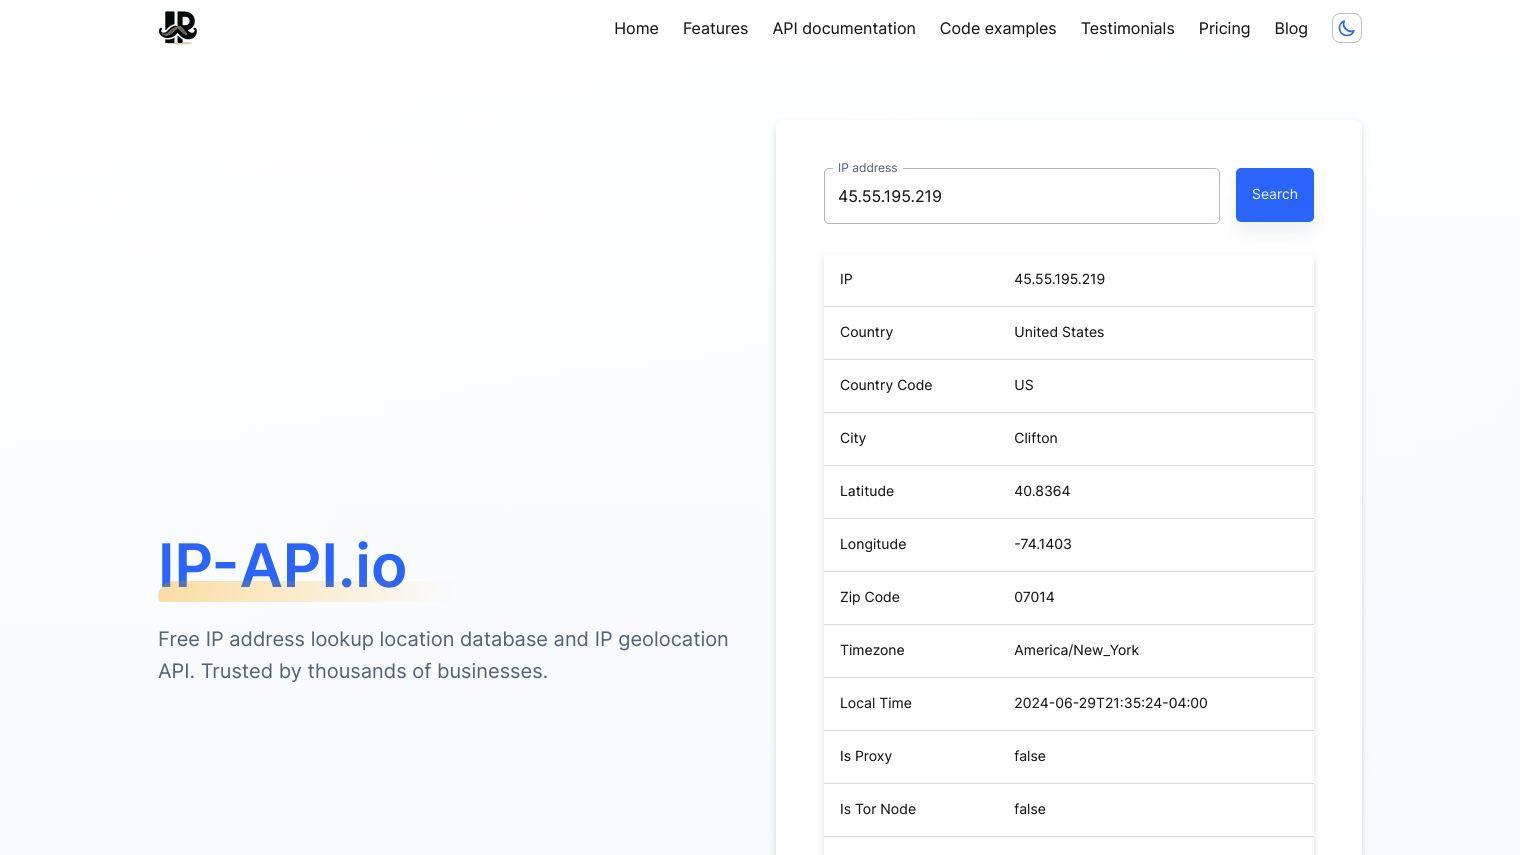
Task: Click the IP-API.io heading
Action: (x=282, y=566)
